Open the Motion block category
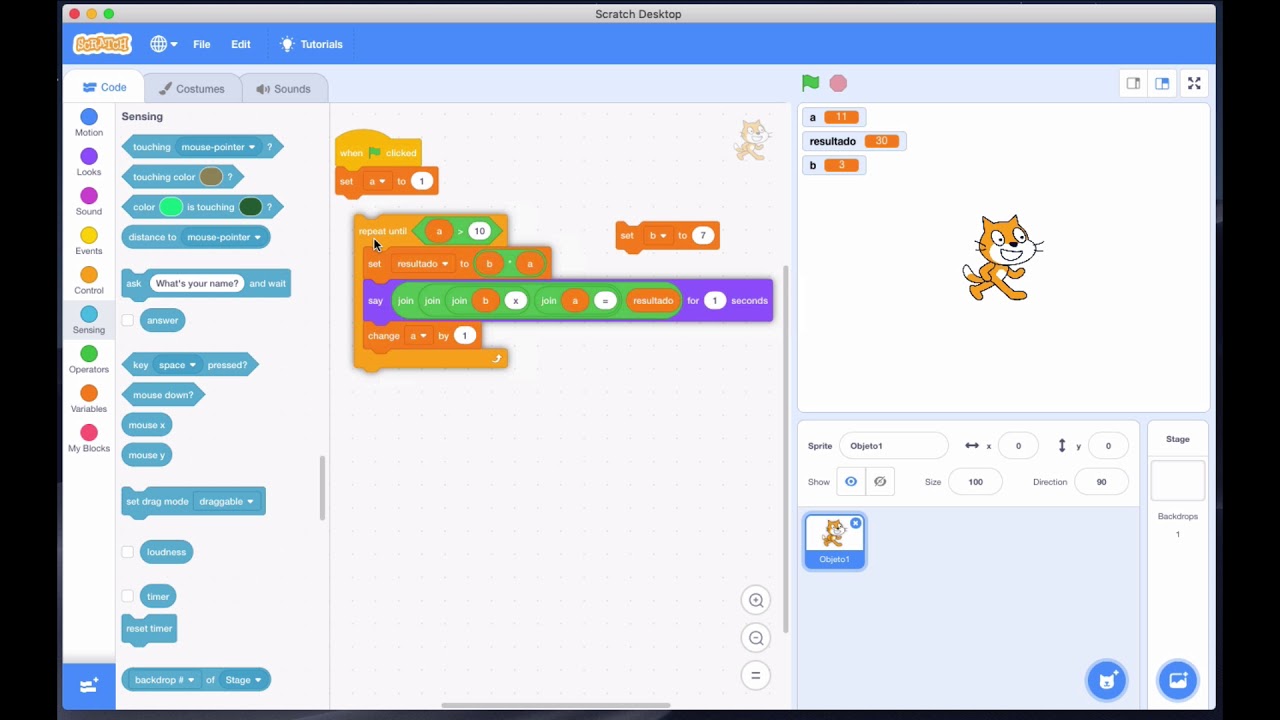The image size is (1280, 720). click(89, 123)
